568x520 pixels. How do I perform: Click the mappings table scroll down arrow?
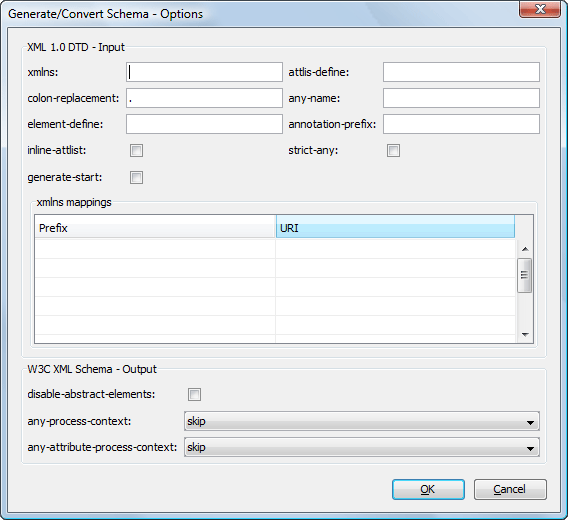[x=525, y=334]
